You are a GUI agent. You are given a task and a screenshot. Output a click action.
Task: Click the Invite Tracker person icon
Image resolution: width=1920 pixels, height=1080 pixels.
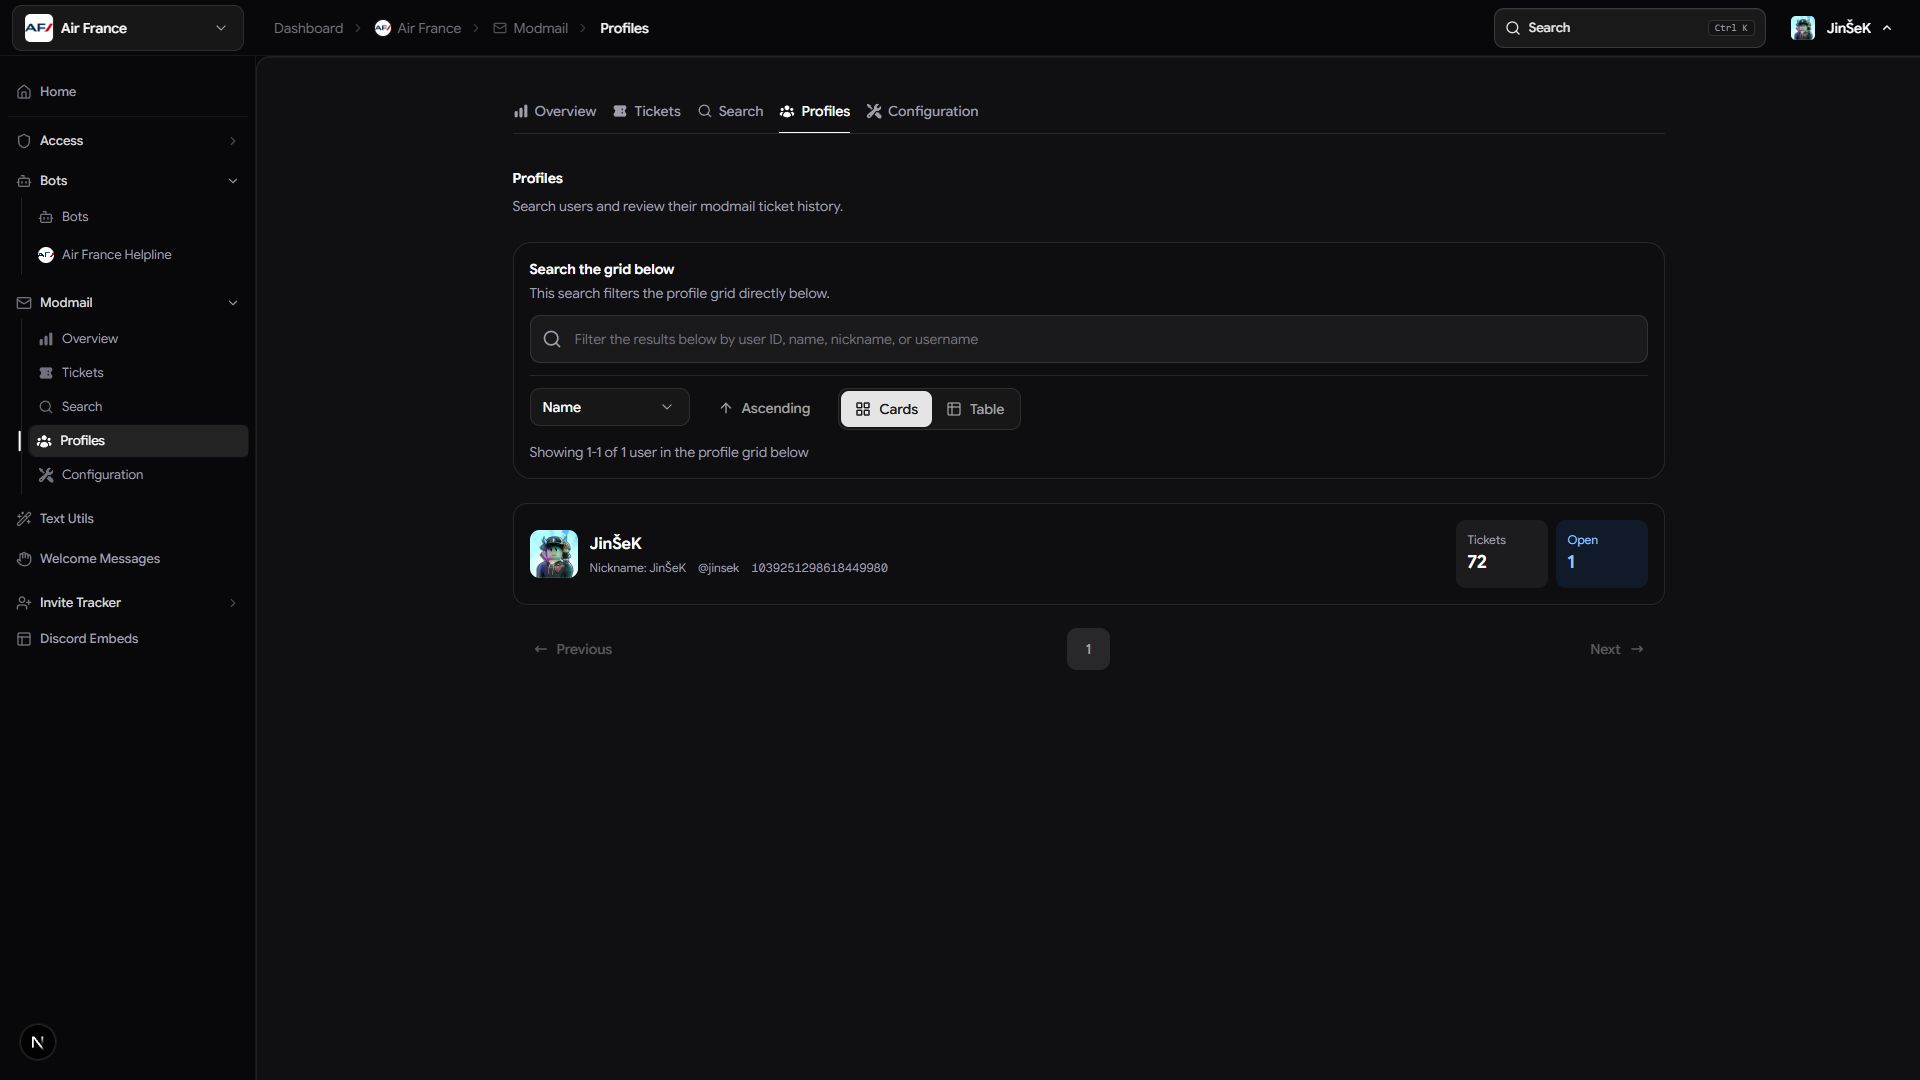tap(24, 603)
